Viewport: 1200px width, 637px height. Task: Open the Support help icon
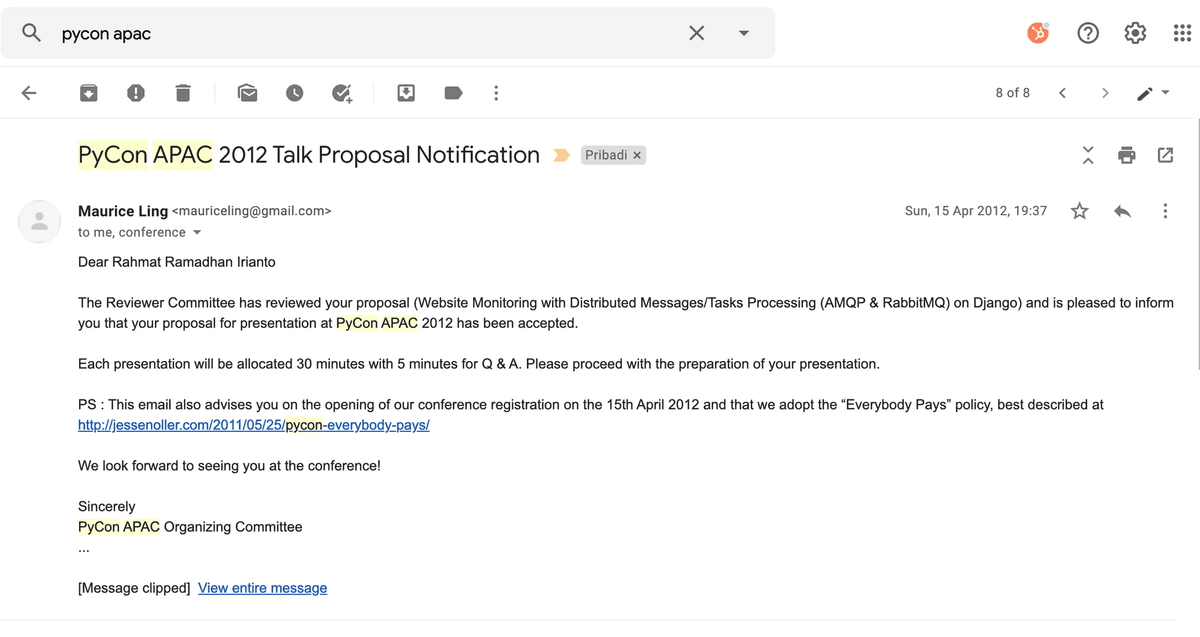(x=1088, y=33)
